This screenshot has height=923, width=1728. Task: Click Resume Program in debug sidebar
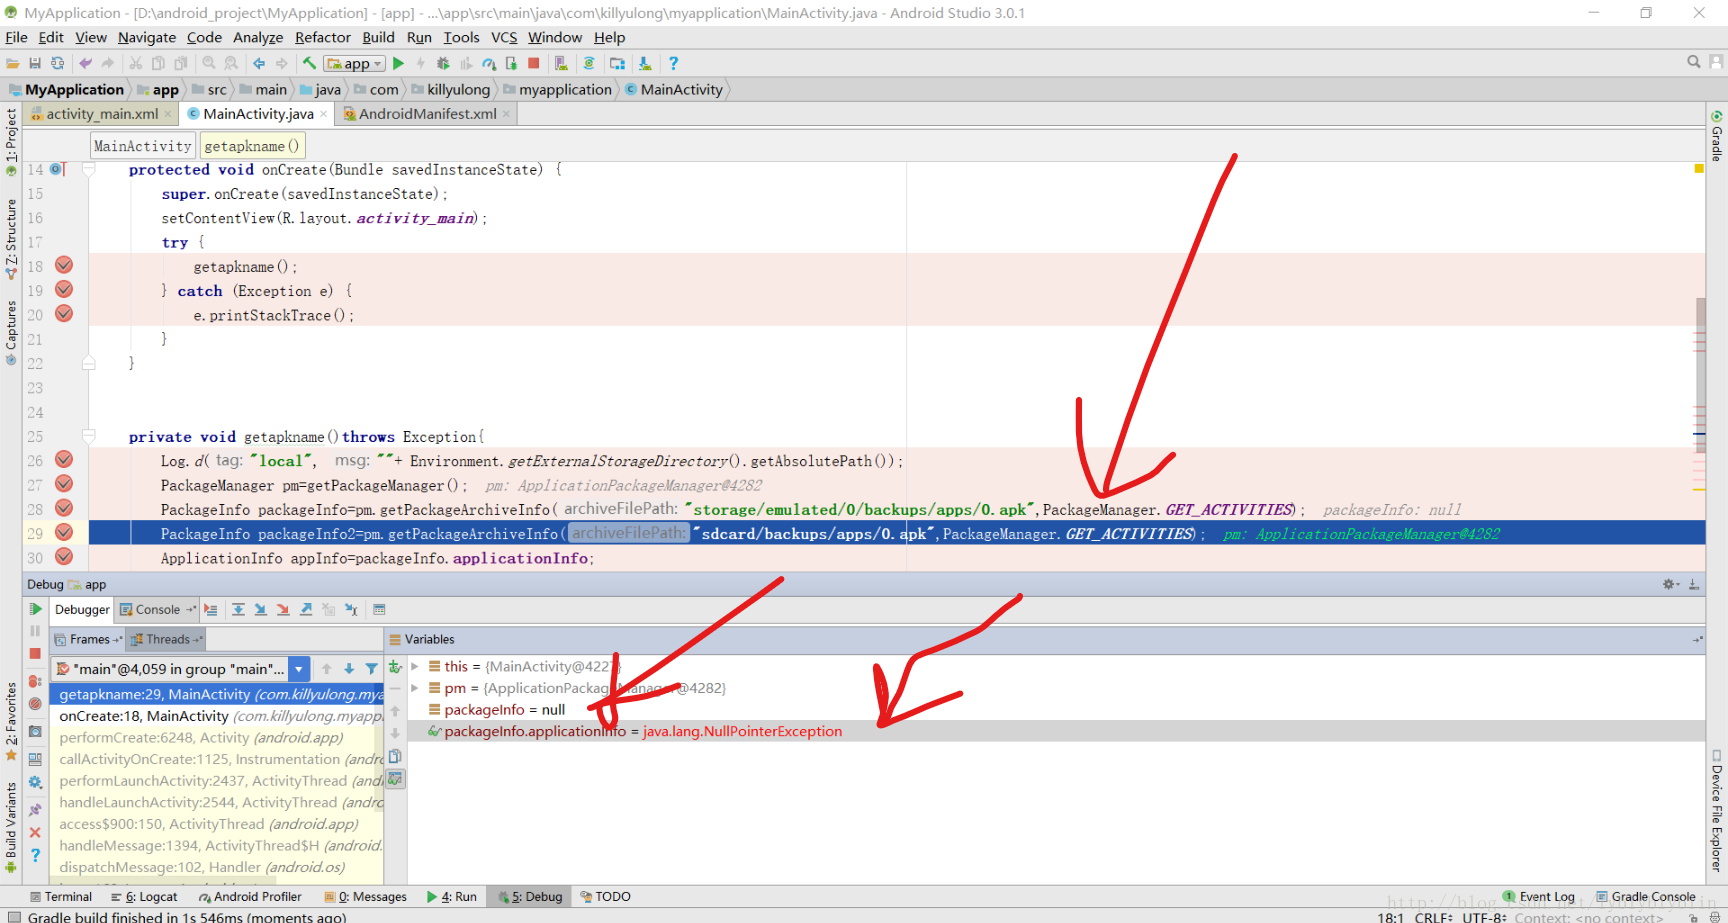pyautogui.click(x=35, y=609)
